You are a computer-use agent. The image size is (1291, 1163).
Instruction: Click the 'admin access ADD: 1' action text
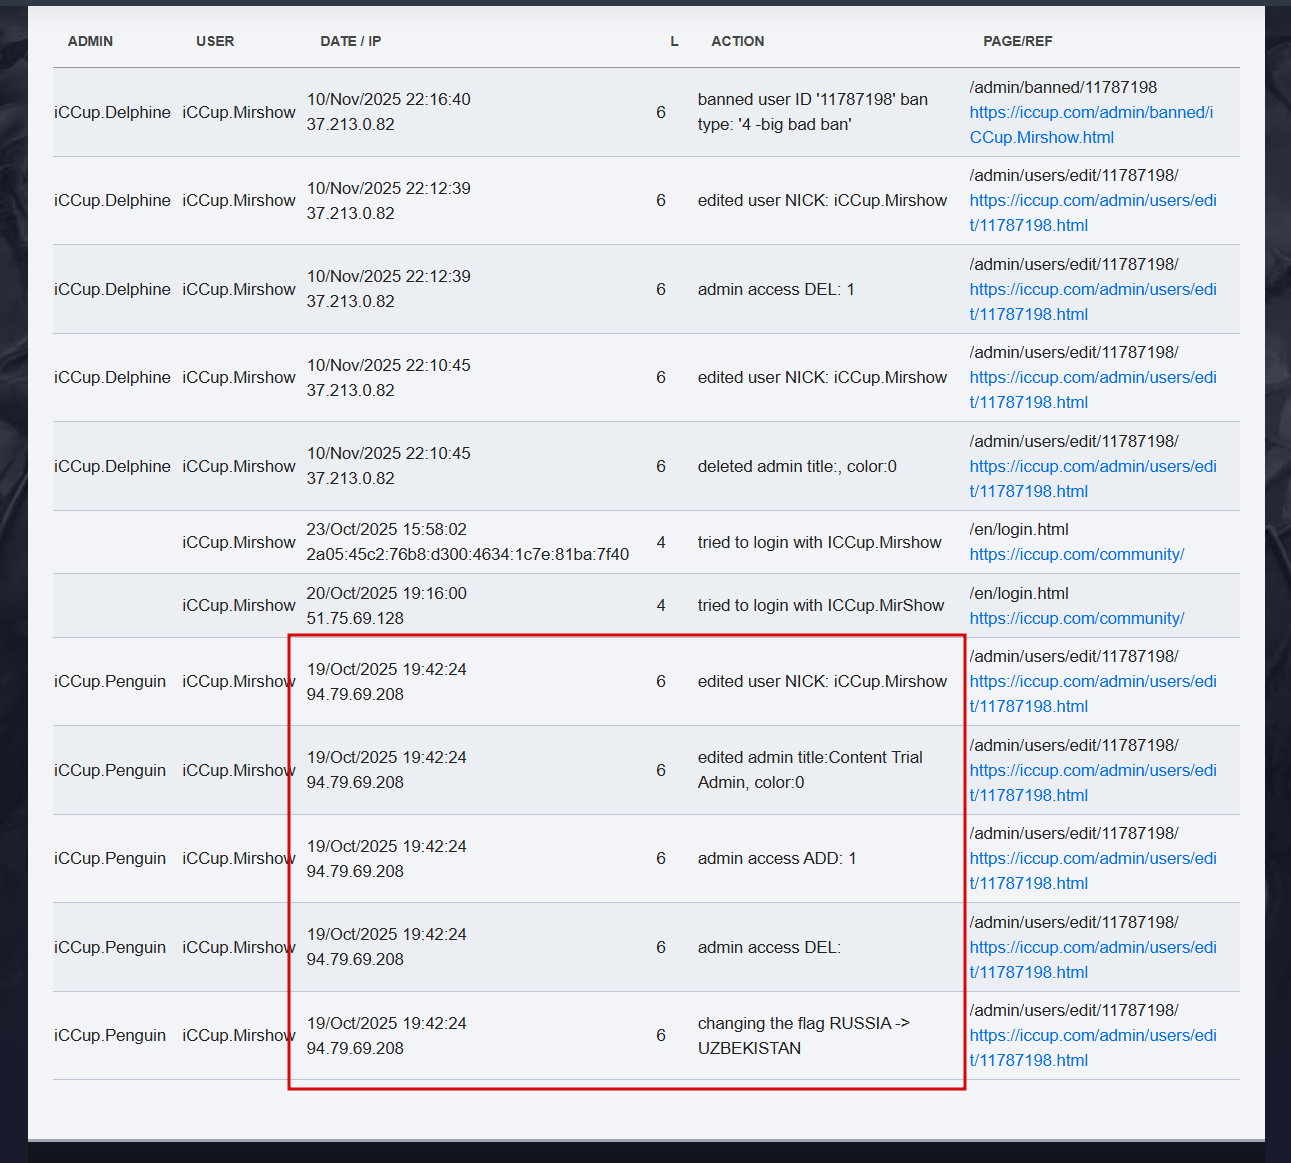pyautogui.click(x=777, y=859)
